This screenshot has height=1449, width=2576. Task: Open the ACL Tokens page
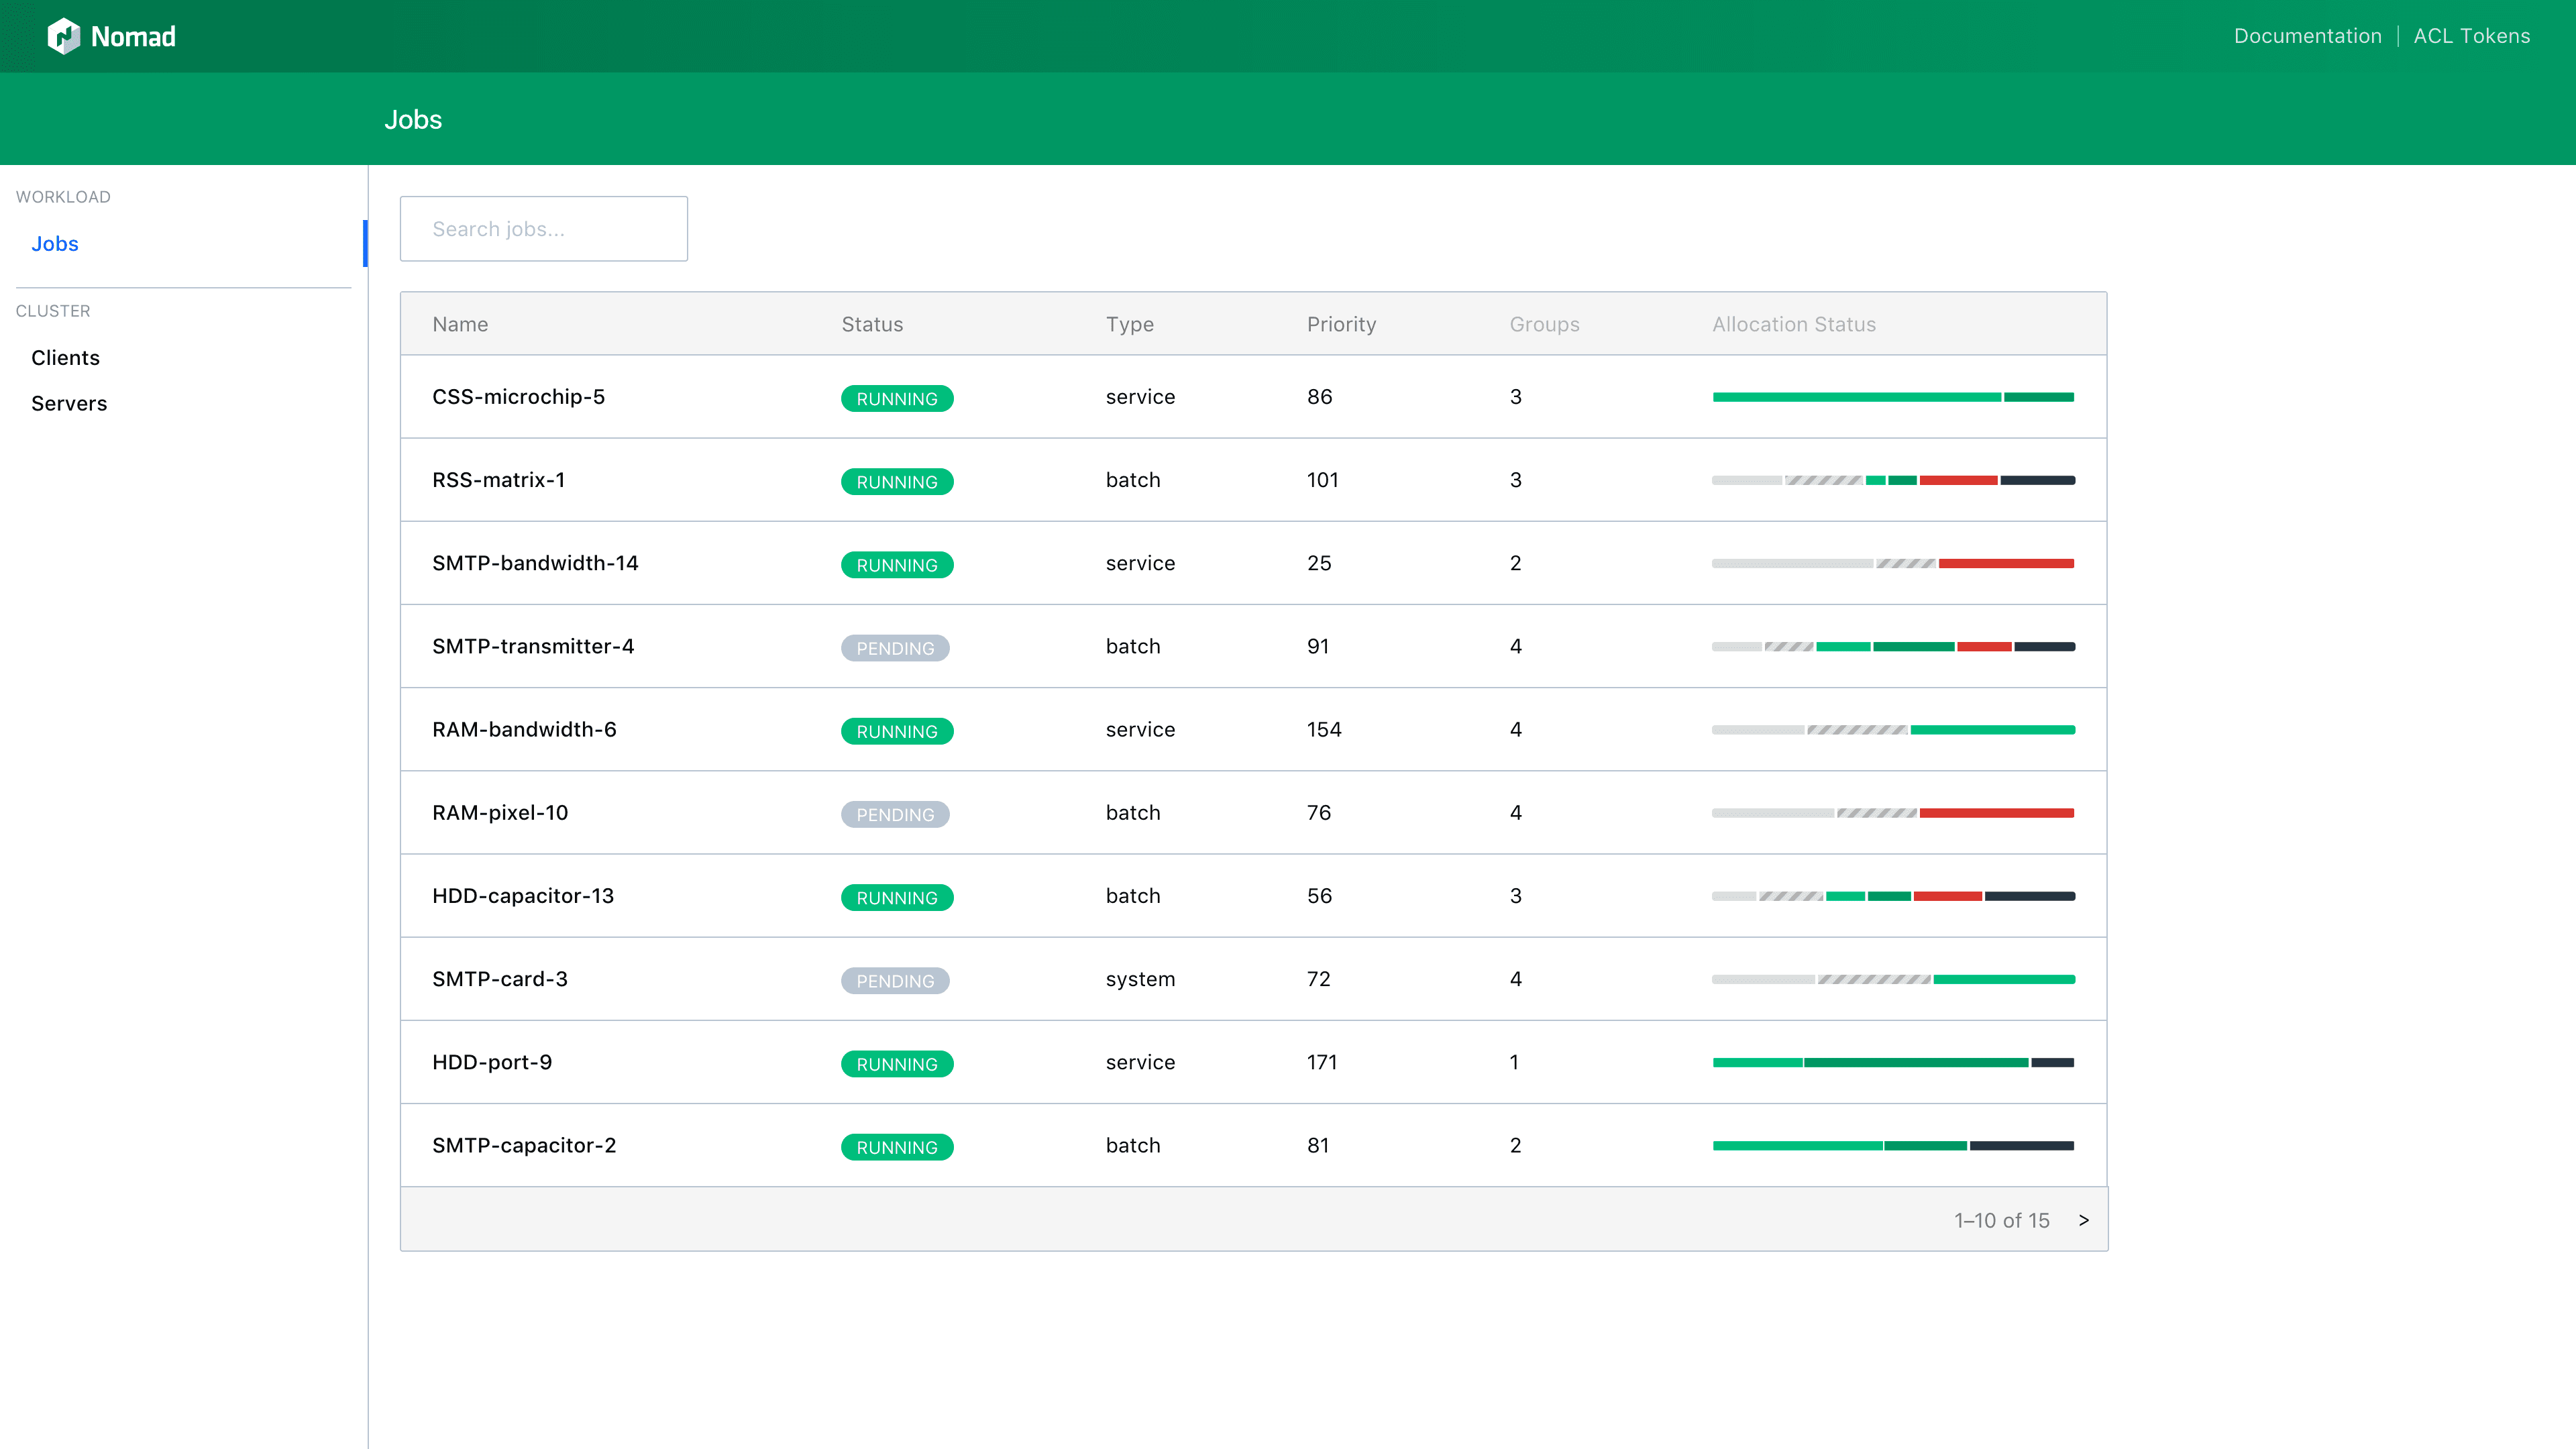click(x=2471, y=35)
